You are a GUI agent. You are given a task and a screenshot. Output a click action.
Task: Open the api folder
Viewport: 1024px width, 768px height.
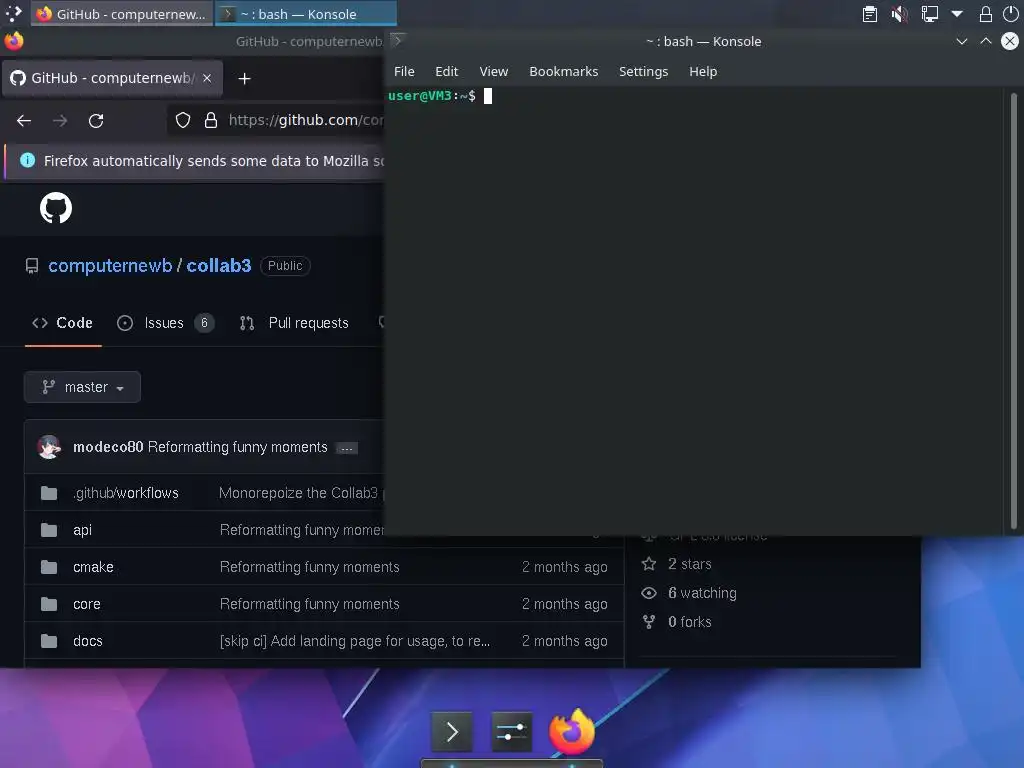tap(82, 530)
